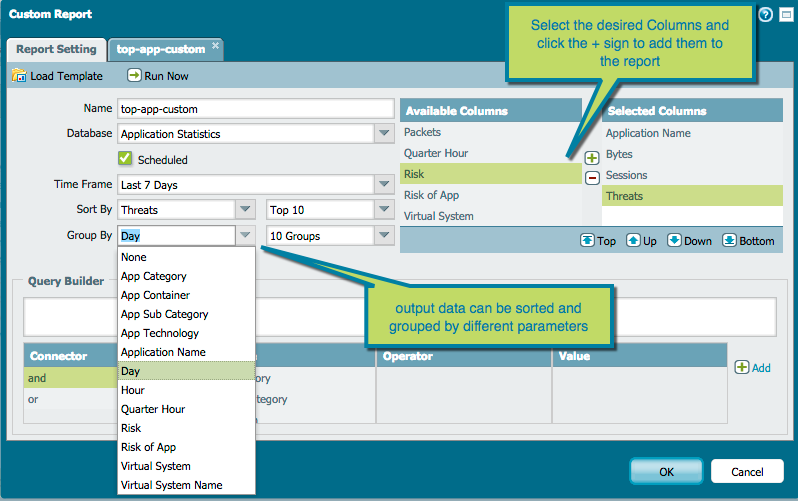Image resolution: width=798 pixels, height=501 pixels.
Task: Choose App Sub Category option
Action: click(x=186, y=314)
